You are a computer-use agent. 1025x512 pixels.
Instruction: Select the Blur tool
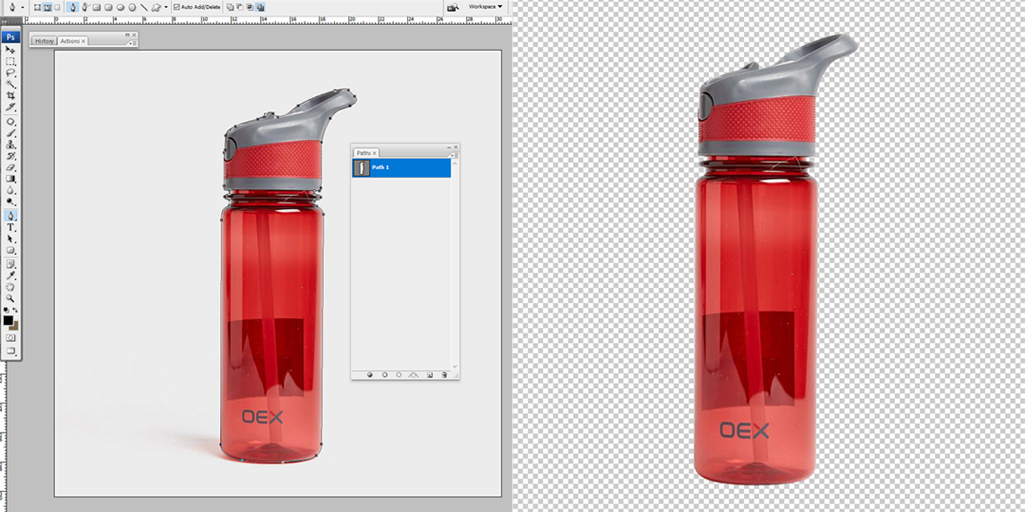tap(10, 190)
